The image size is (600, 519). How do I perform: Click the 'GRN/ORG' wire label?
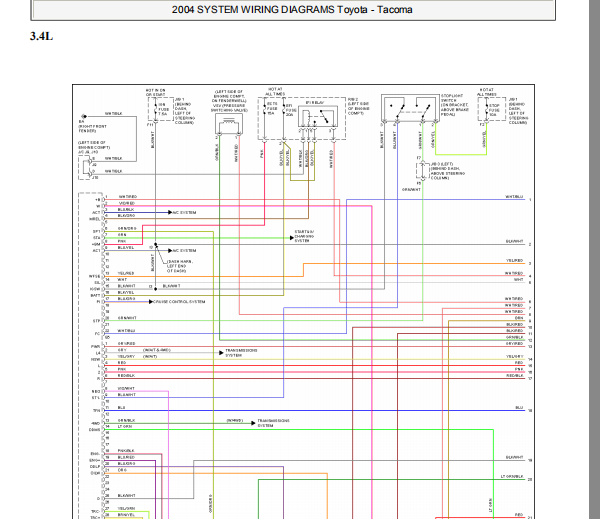click(127, 228)
